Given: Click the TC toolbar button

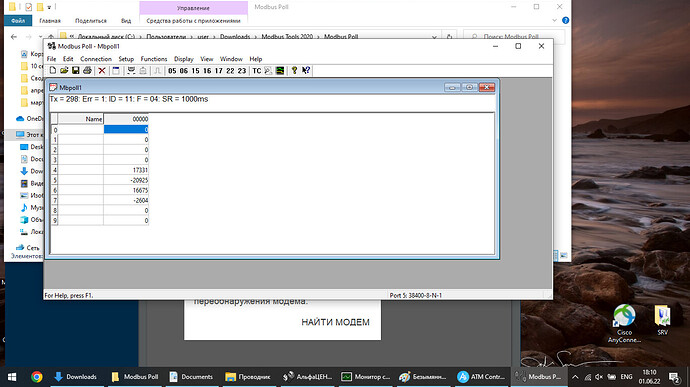Looking at the screenshot, I should click(257, 70).
